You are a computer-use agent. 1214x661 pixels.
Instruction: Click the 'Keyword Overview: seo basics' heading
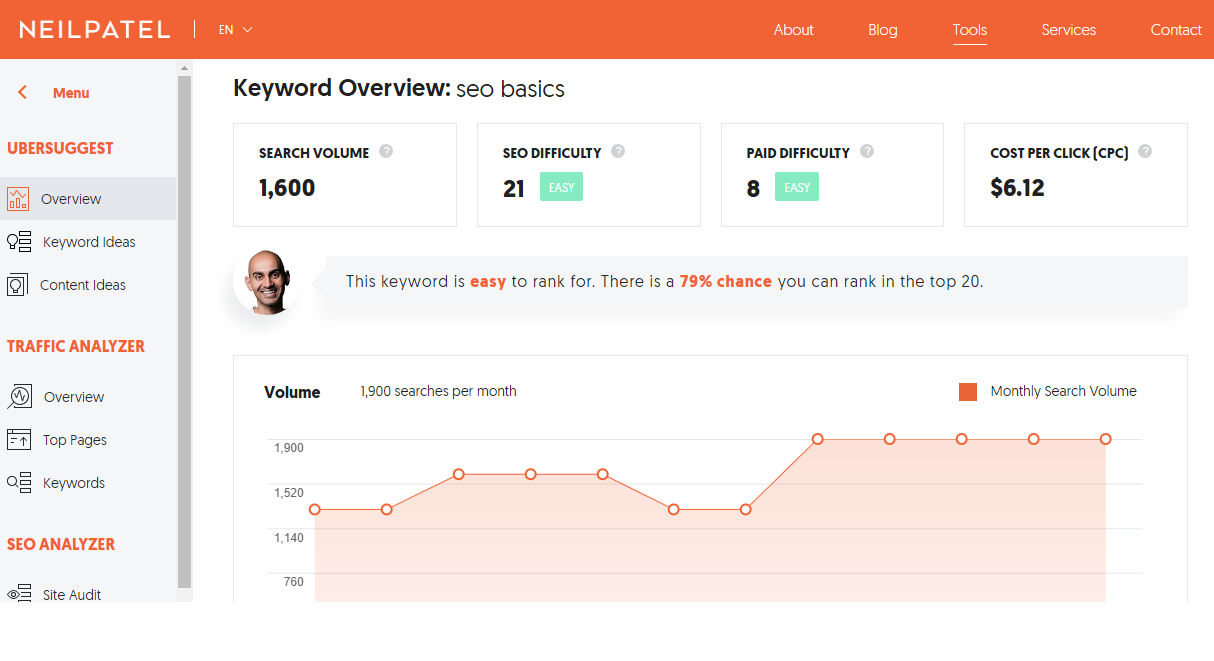tap(399, 88)
